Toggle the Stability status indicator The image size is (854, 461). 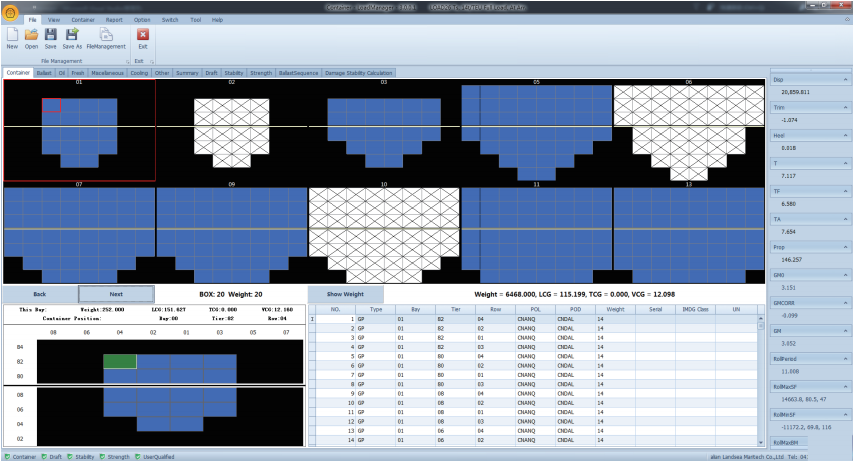[76, 456]
